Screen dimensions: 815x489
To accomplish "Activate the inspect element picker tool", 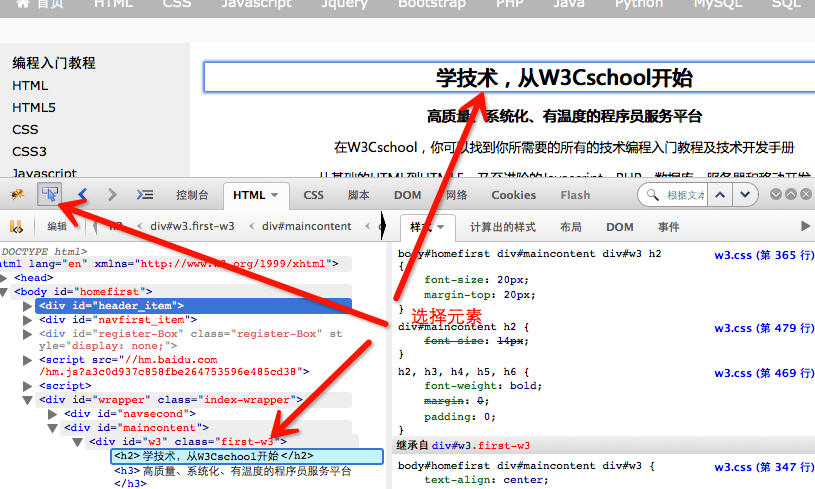I will [x=50, y=195].
